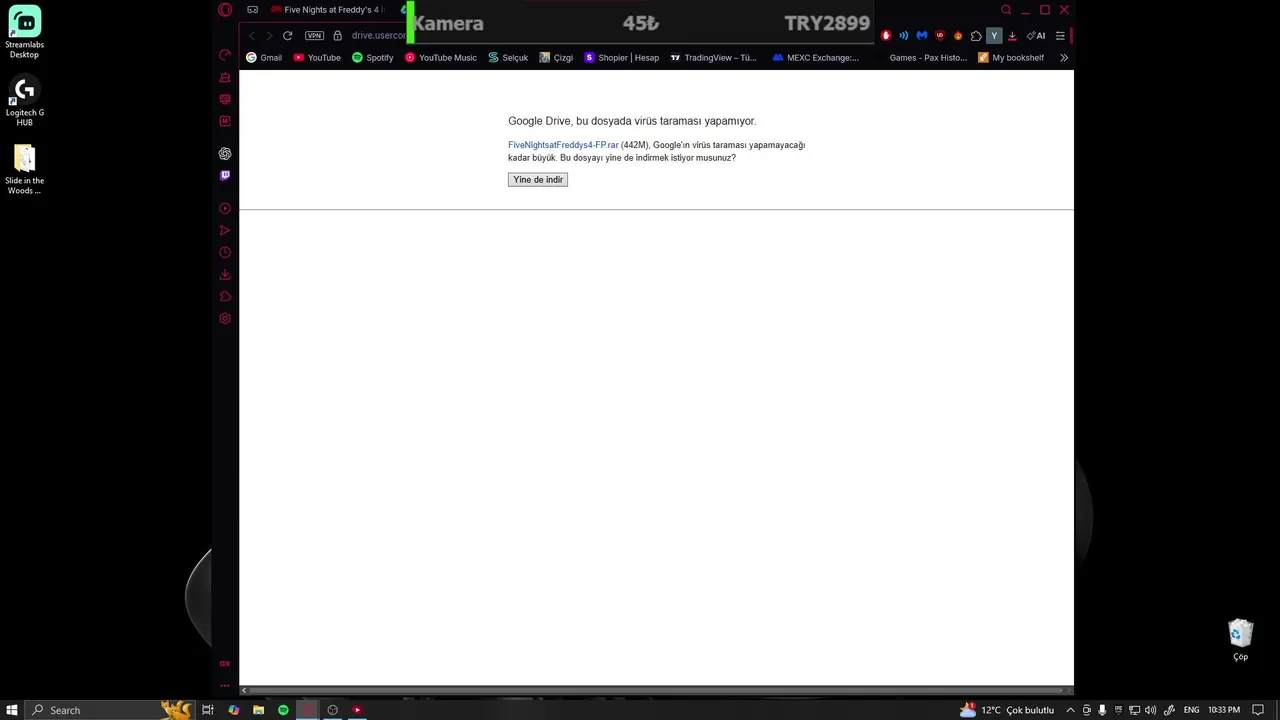Open the FiveNightsatFreddys4-FP.rar file link
Image resolution: width=1280 pixels, height=720 pixels.
(x=563, y=145)
